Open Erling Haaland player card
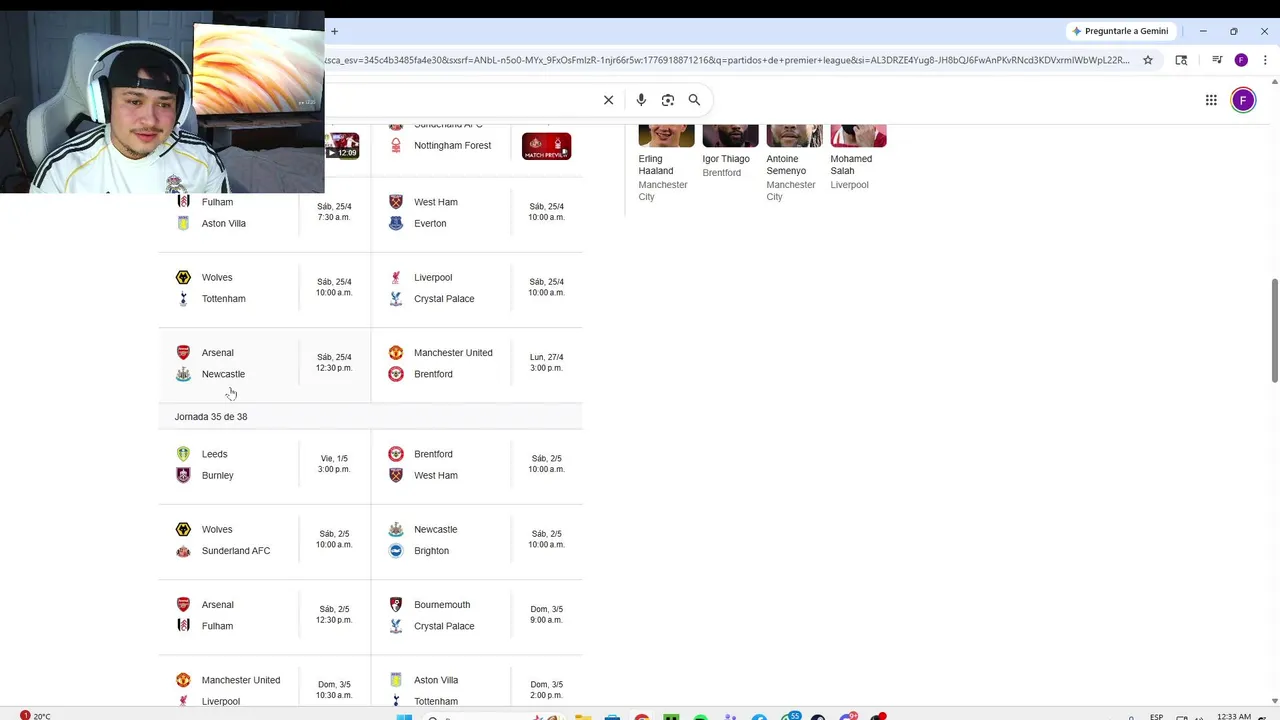1280x720 pixels. [666, 165]
